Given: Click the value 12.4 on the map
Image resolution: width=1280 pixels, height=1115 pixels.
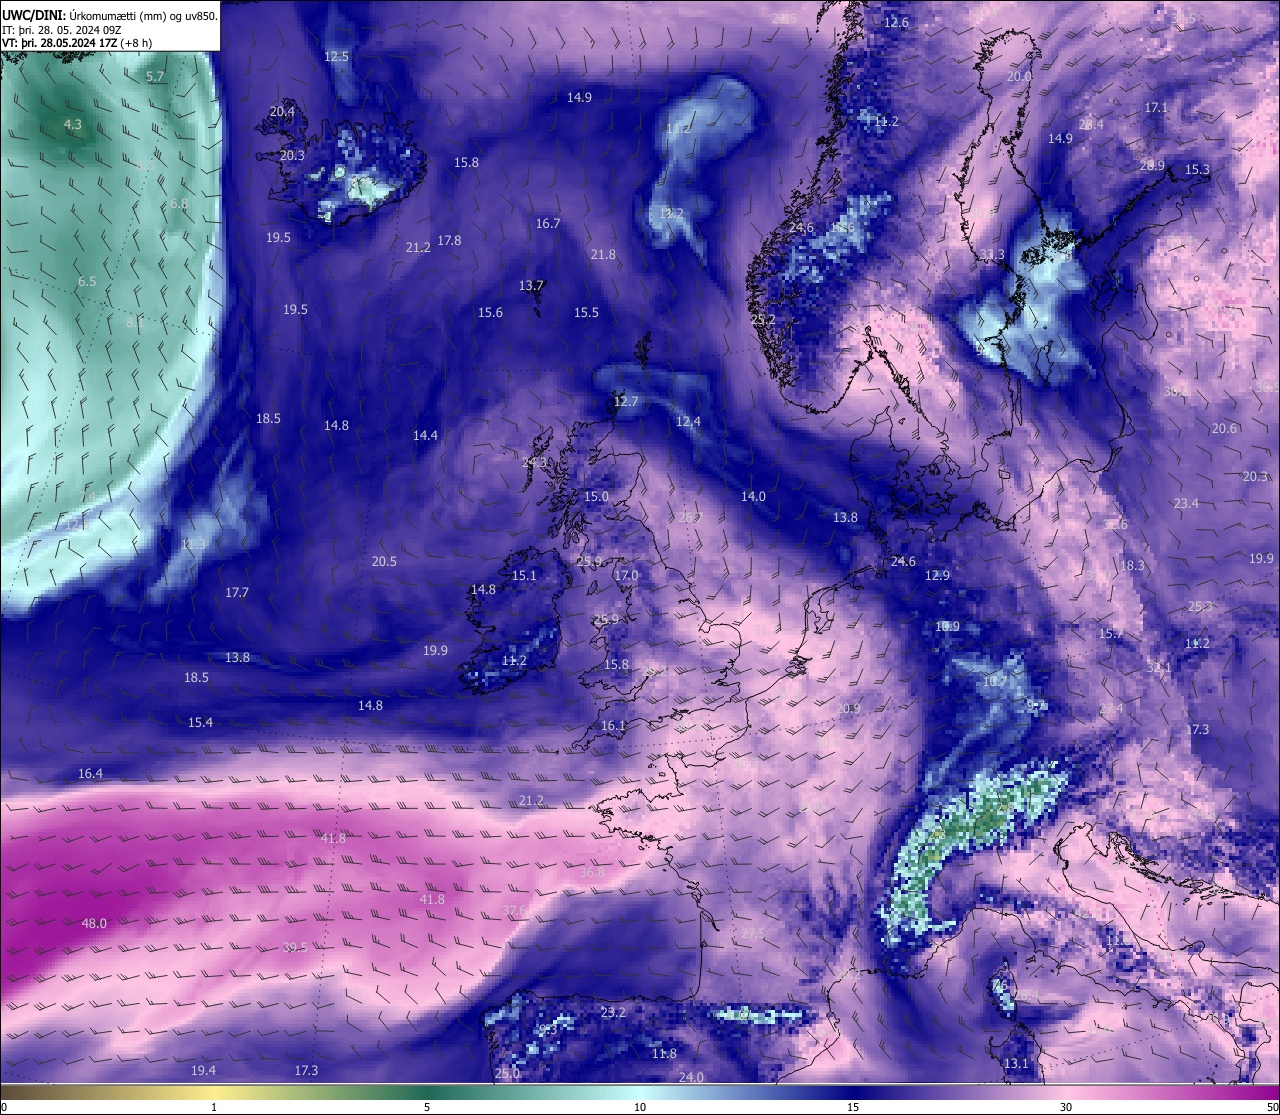Looking at the screenshot, I should click(x=688, y=421).
